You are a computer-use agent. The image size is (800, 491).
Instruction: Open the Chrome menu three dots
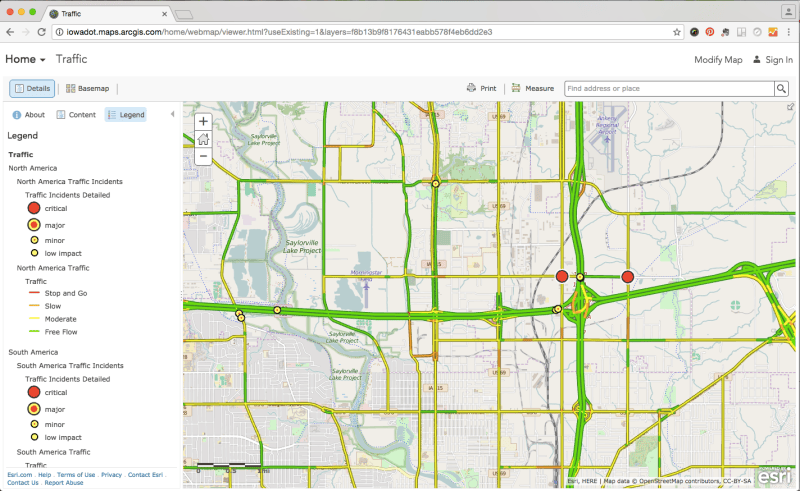789,32
